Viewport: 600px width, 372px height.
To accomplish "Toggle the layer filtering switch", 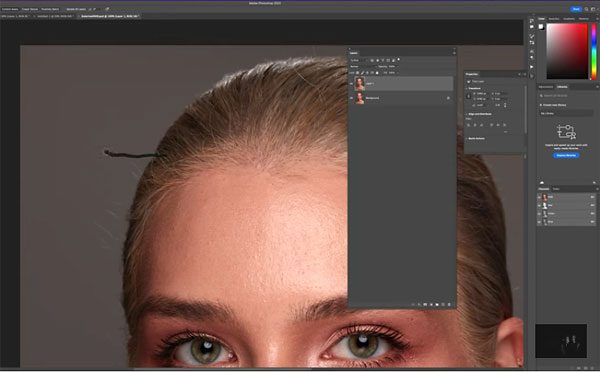I will 399,60.
